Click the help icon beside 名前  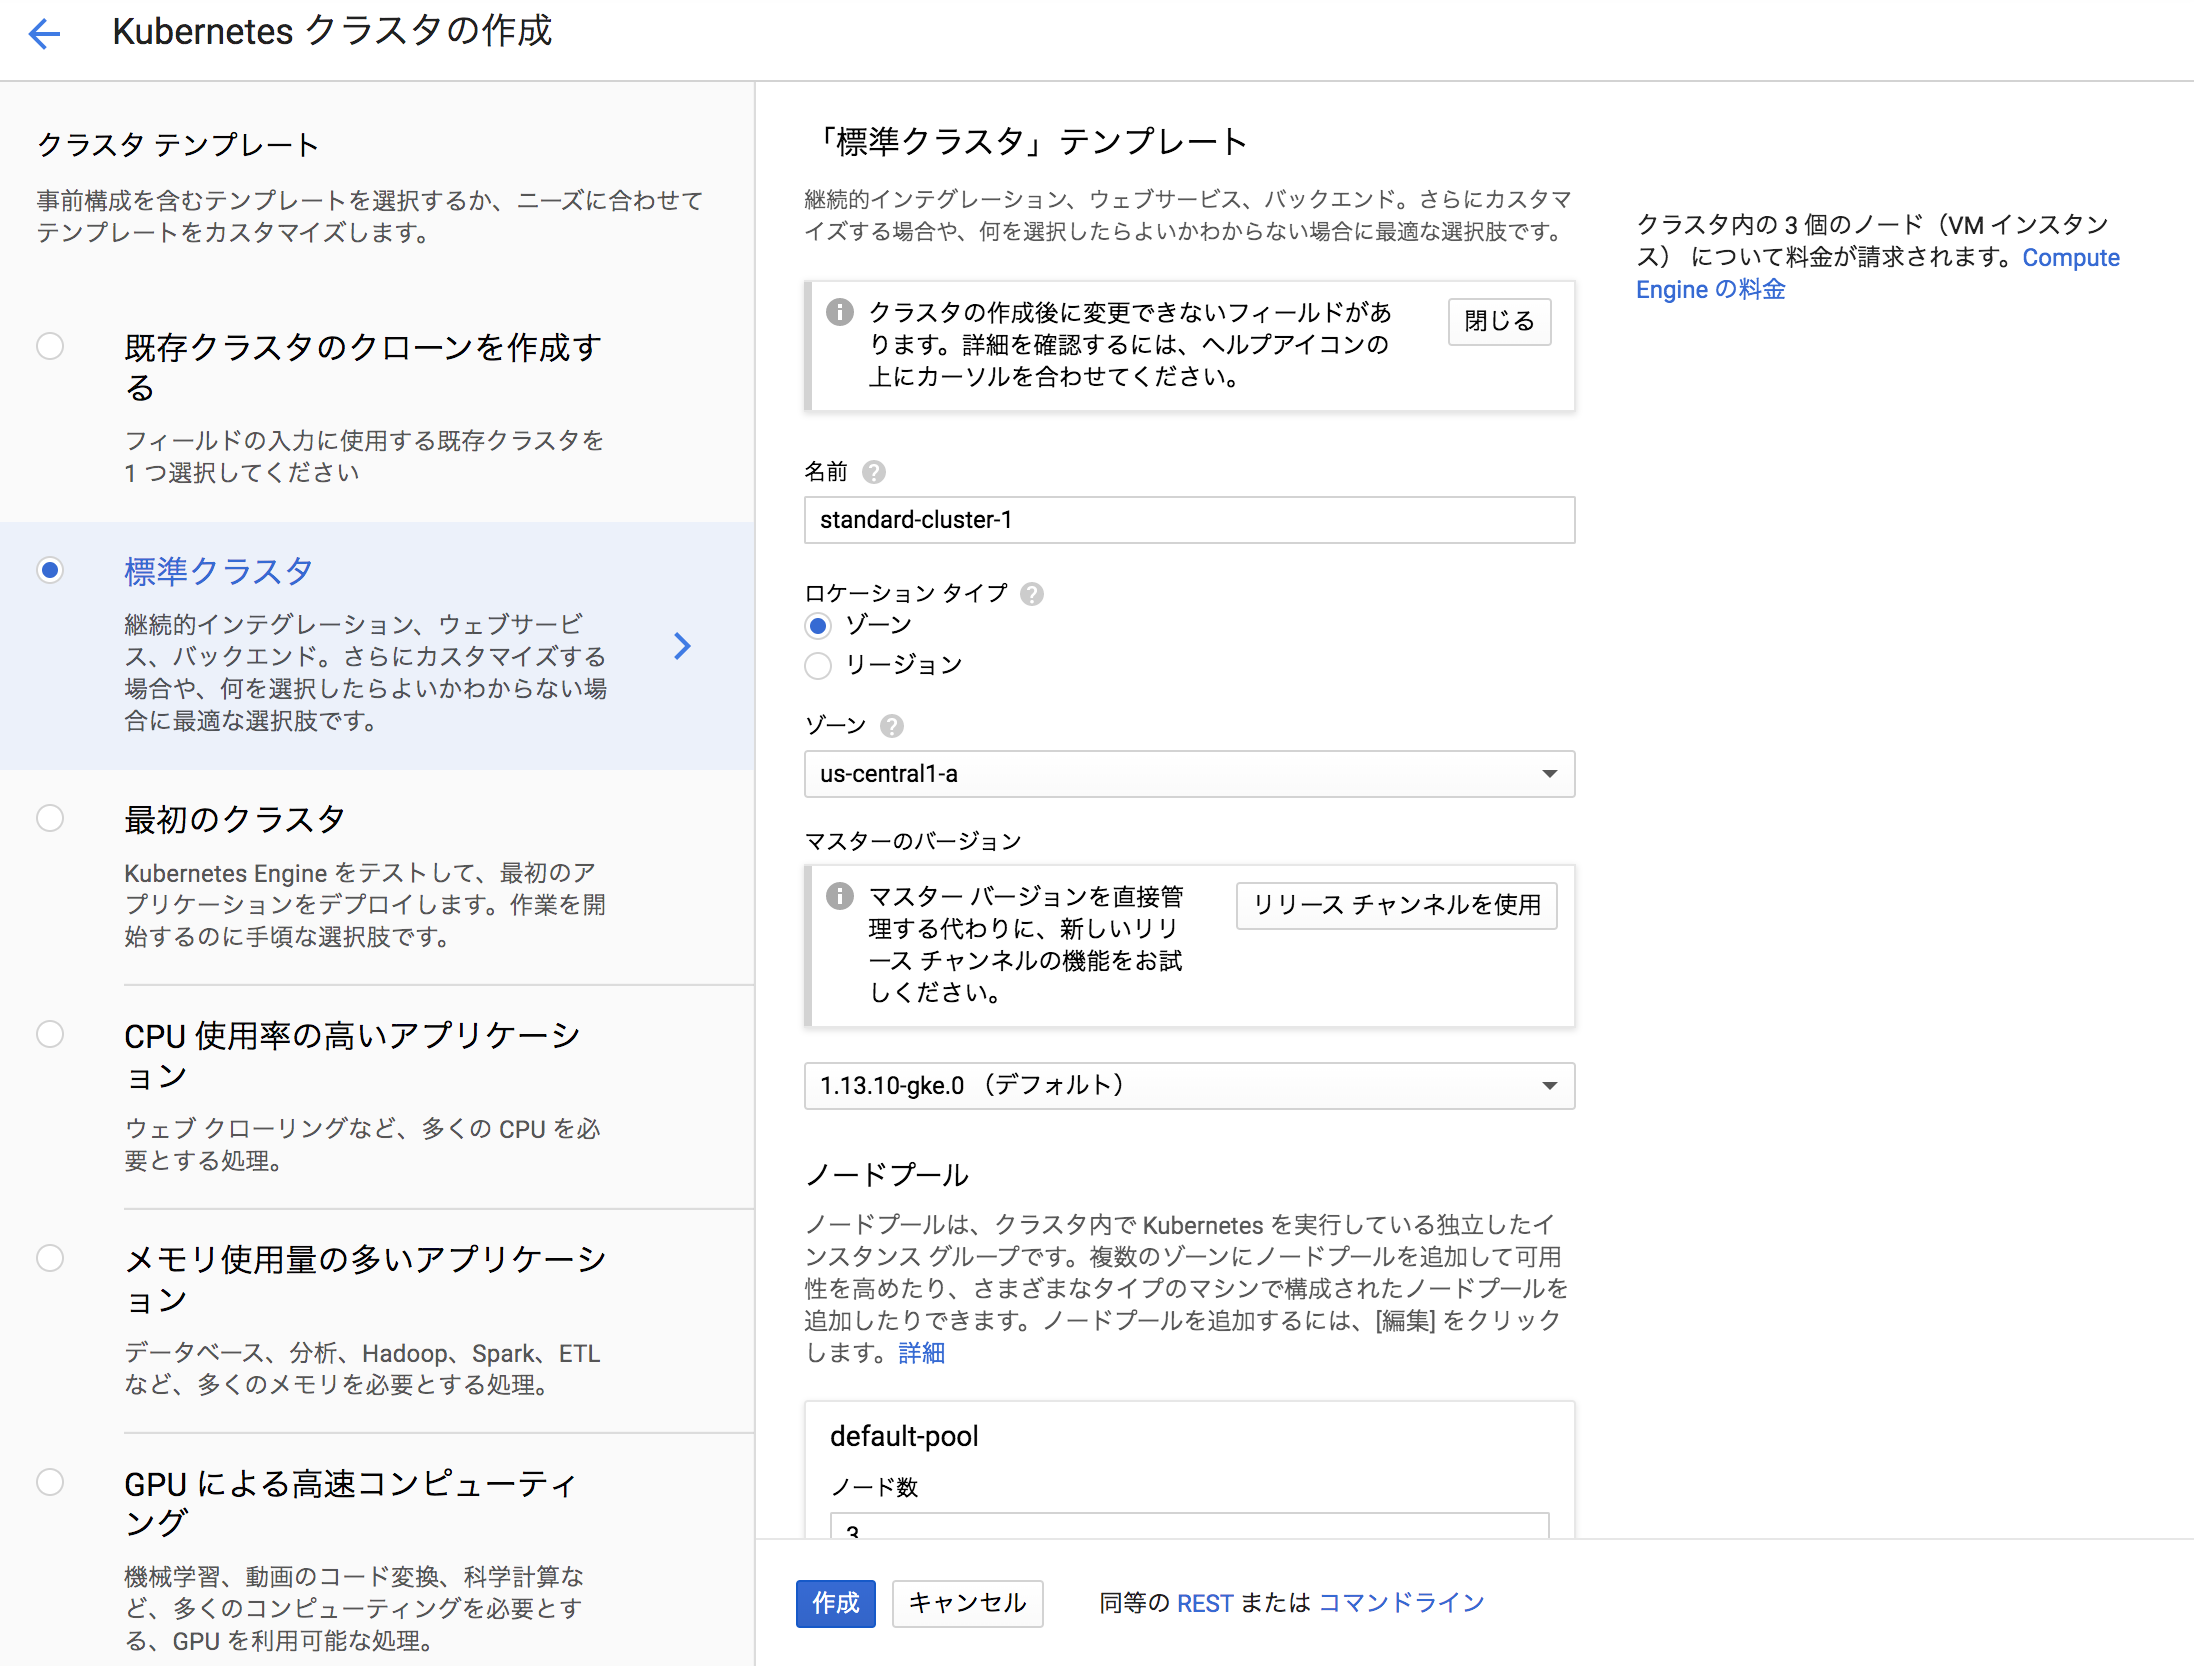[x=873, y=472]
